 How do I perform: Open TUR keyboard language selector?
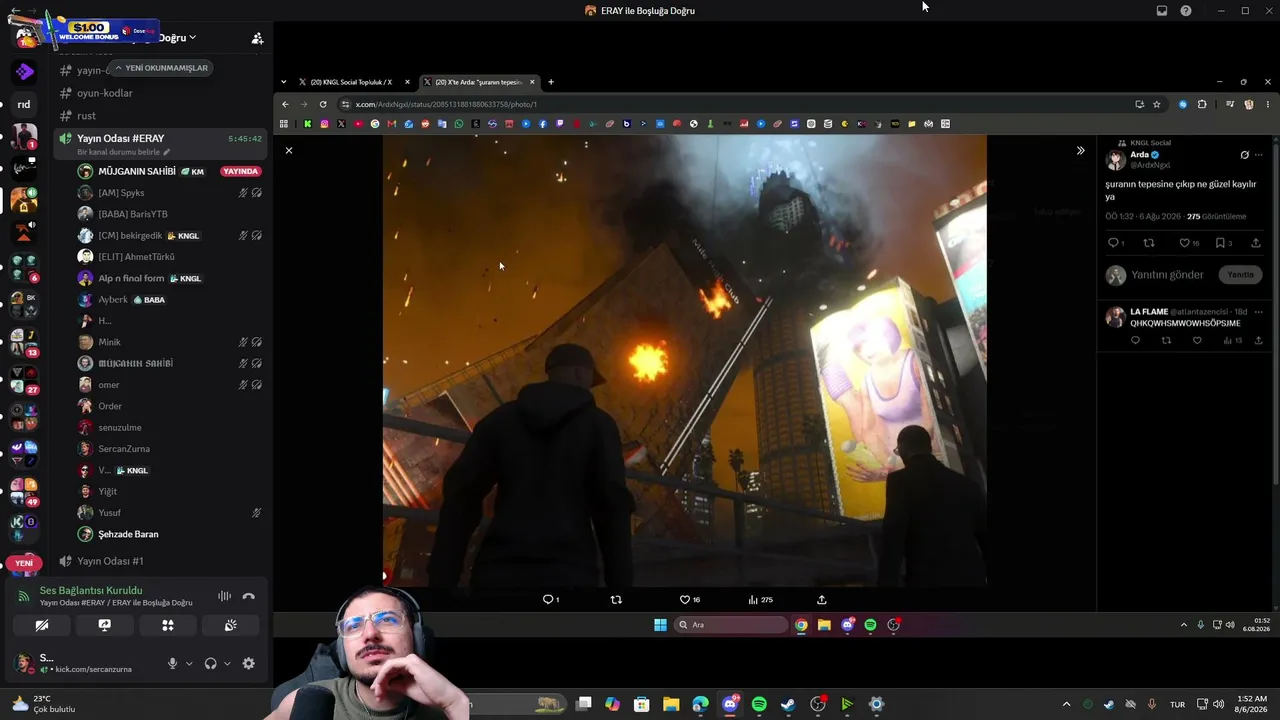coord(1178,704)
